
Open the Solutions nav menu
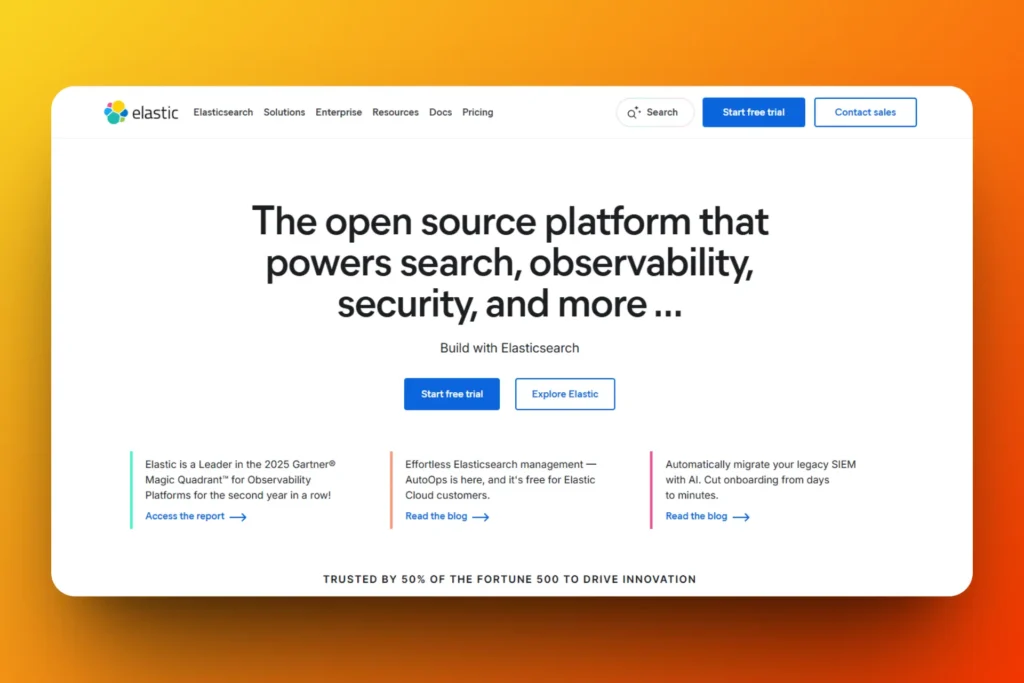point(284,112)
